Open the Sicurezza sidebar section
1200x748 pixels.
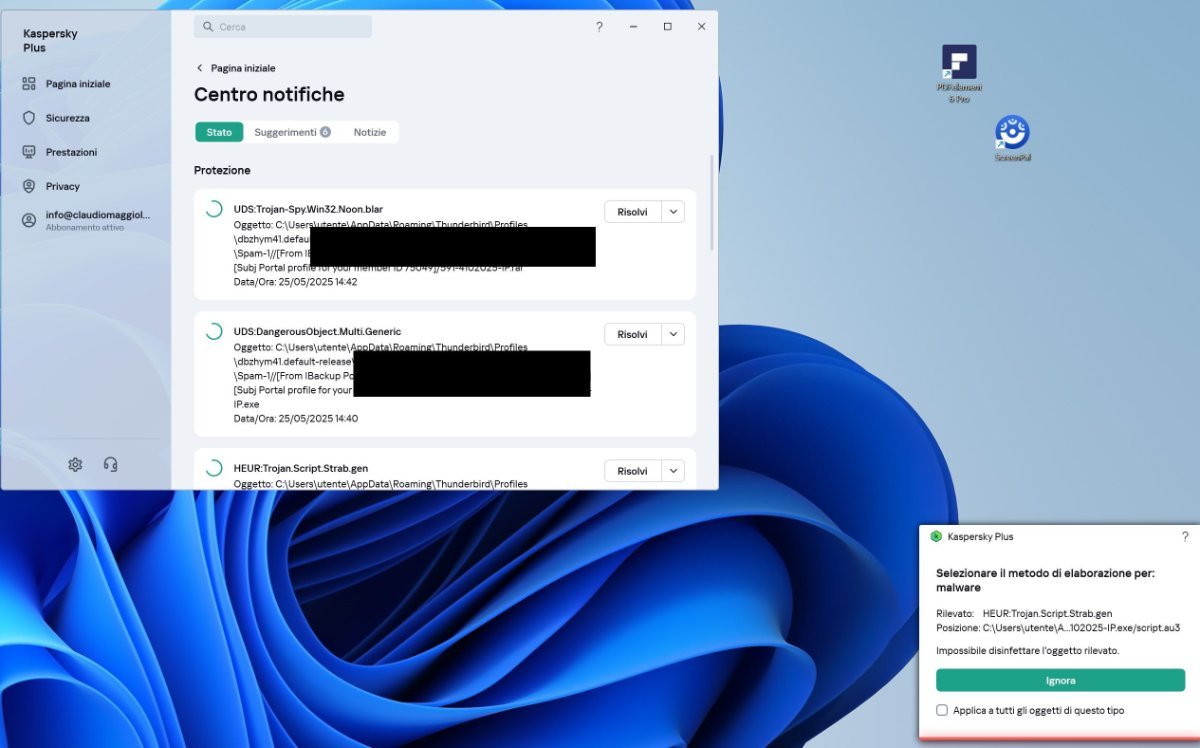tap(67, 118)
